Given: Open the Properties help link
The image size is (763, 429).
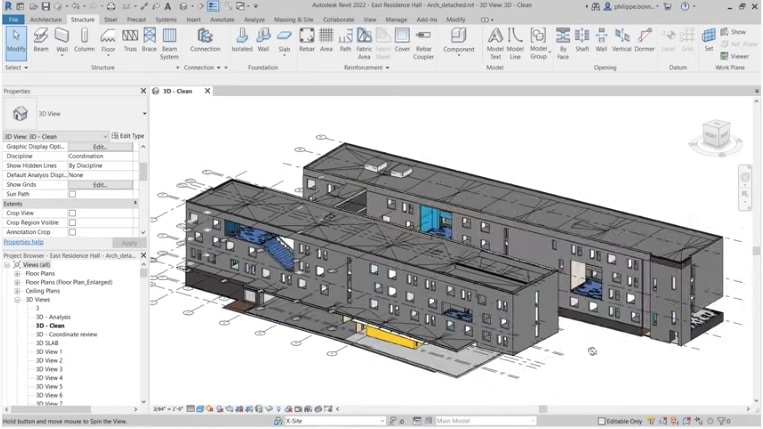Looking at the screenshot, I should 23,242.
